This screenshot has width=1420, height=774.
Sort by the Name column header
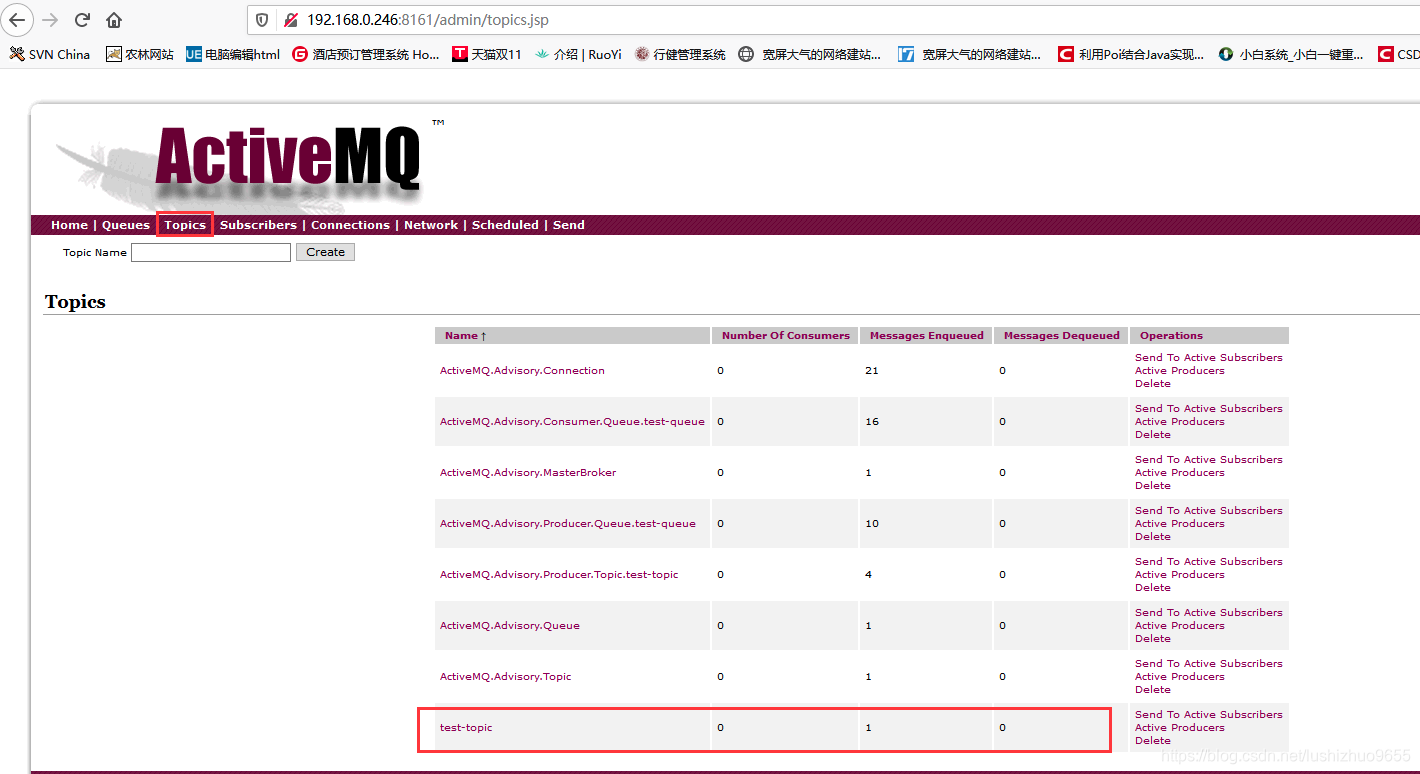461,336
